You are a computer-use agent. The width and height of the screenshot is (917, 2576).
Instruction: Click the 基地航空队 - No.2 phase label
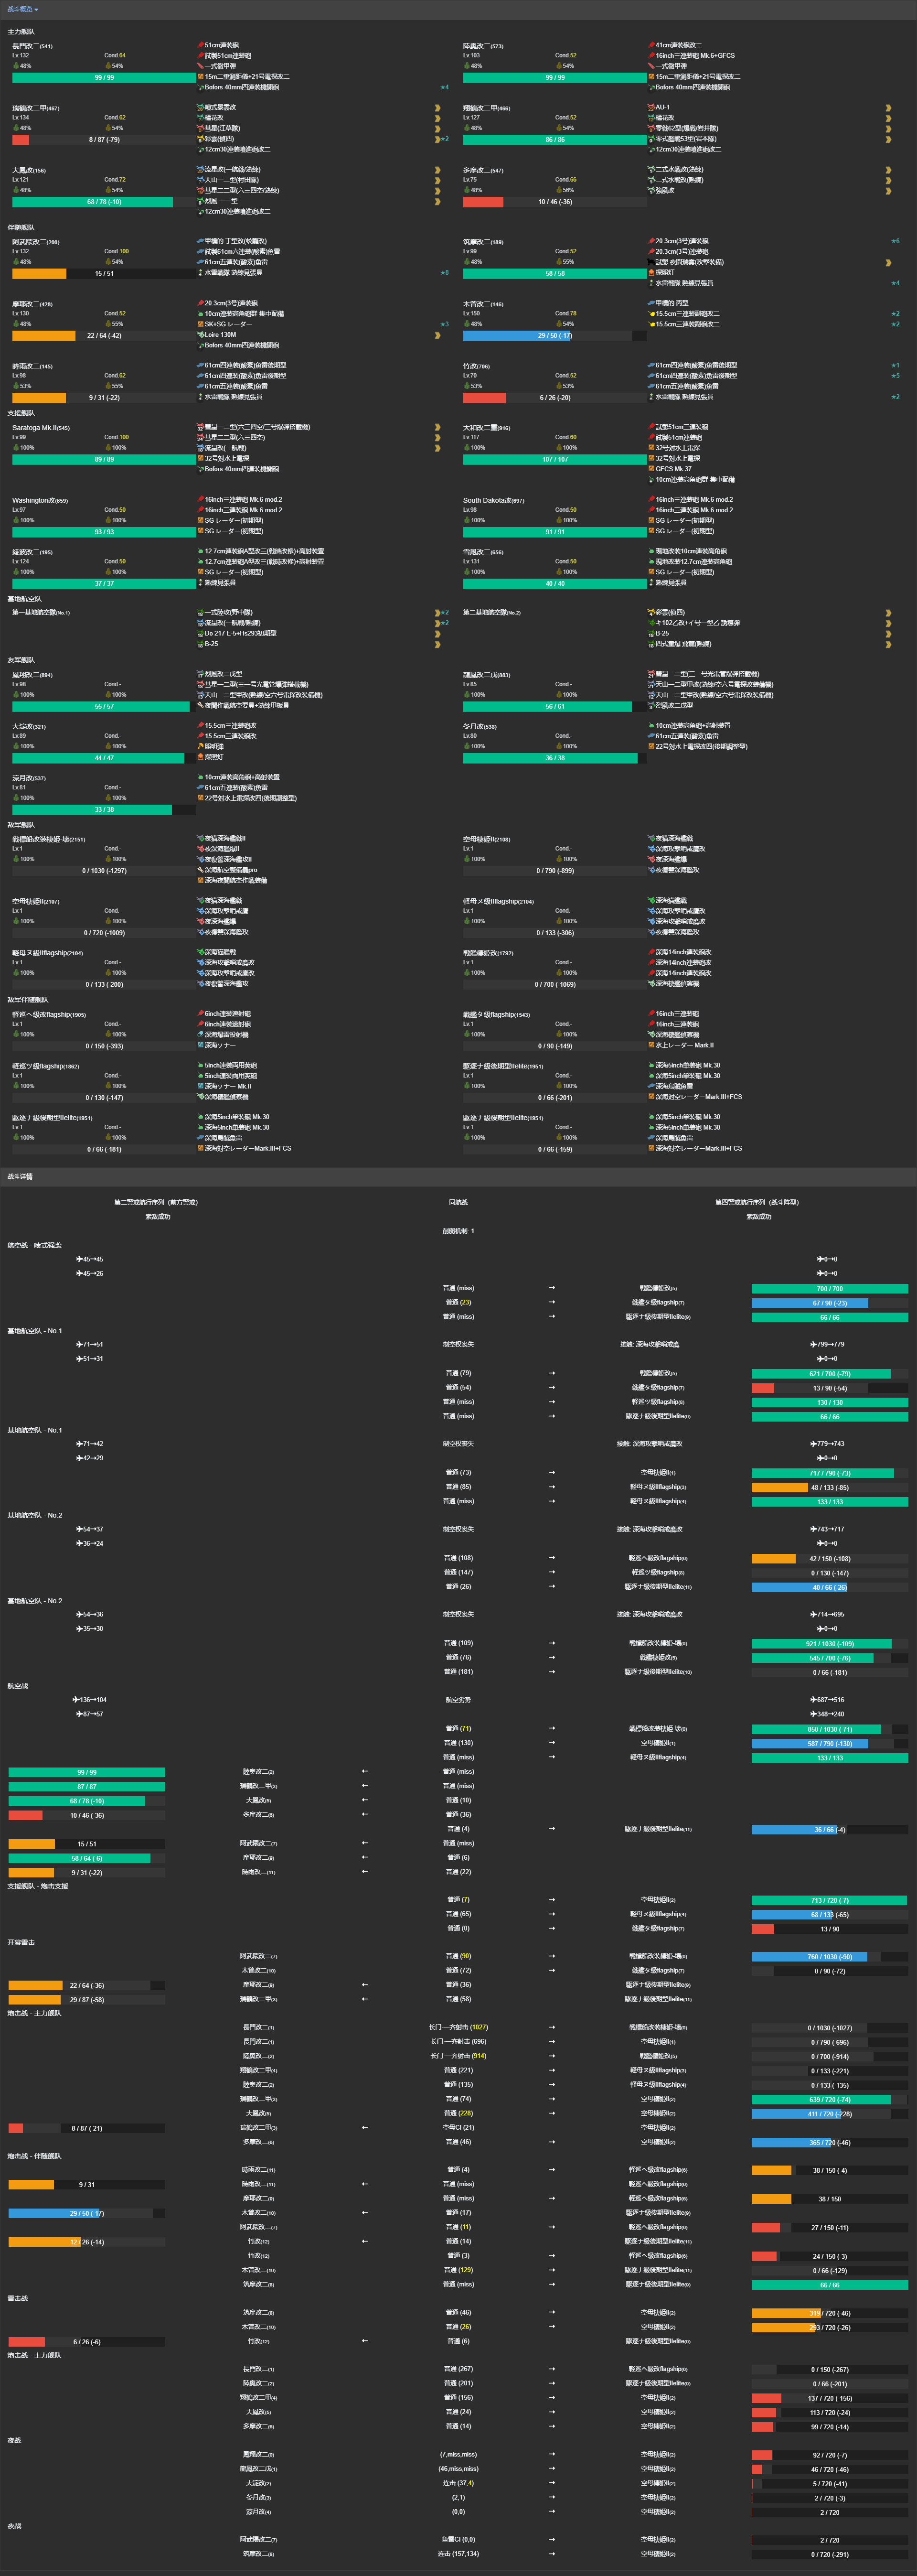pyautogui.click(x=35, y=1515)
